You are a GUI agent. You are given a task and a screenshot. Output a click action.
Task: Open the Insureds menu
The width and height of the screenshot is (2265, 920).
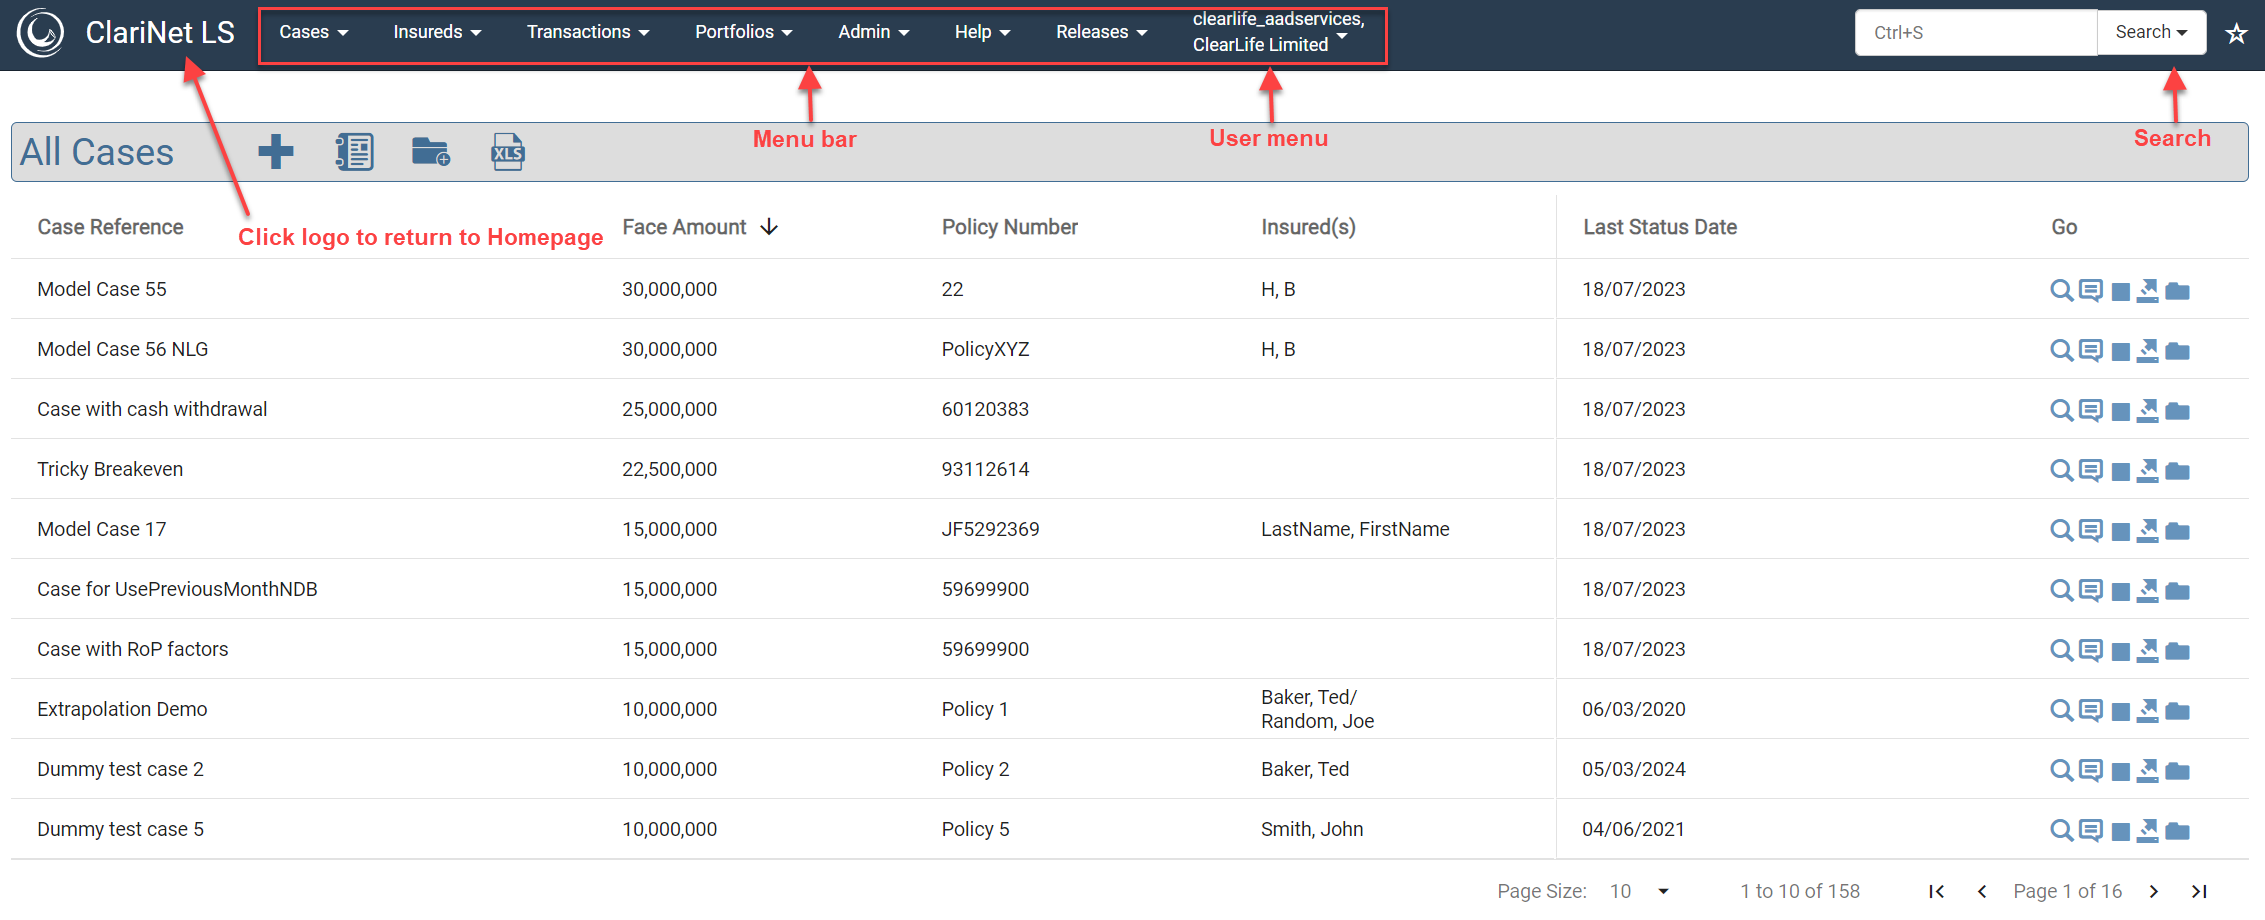[x=437, y=32]
